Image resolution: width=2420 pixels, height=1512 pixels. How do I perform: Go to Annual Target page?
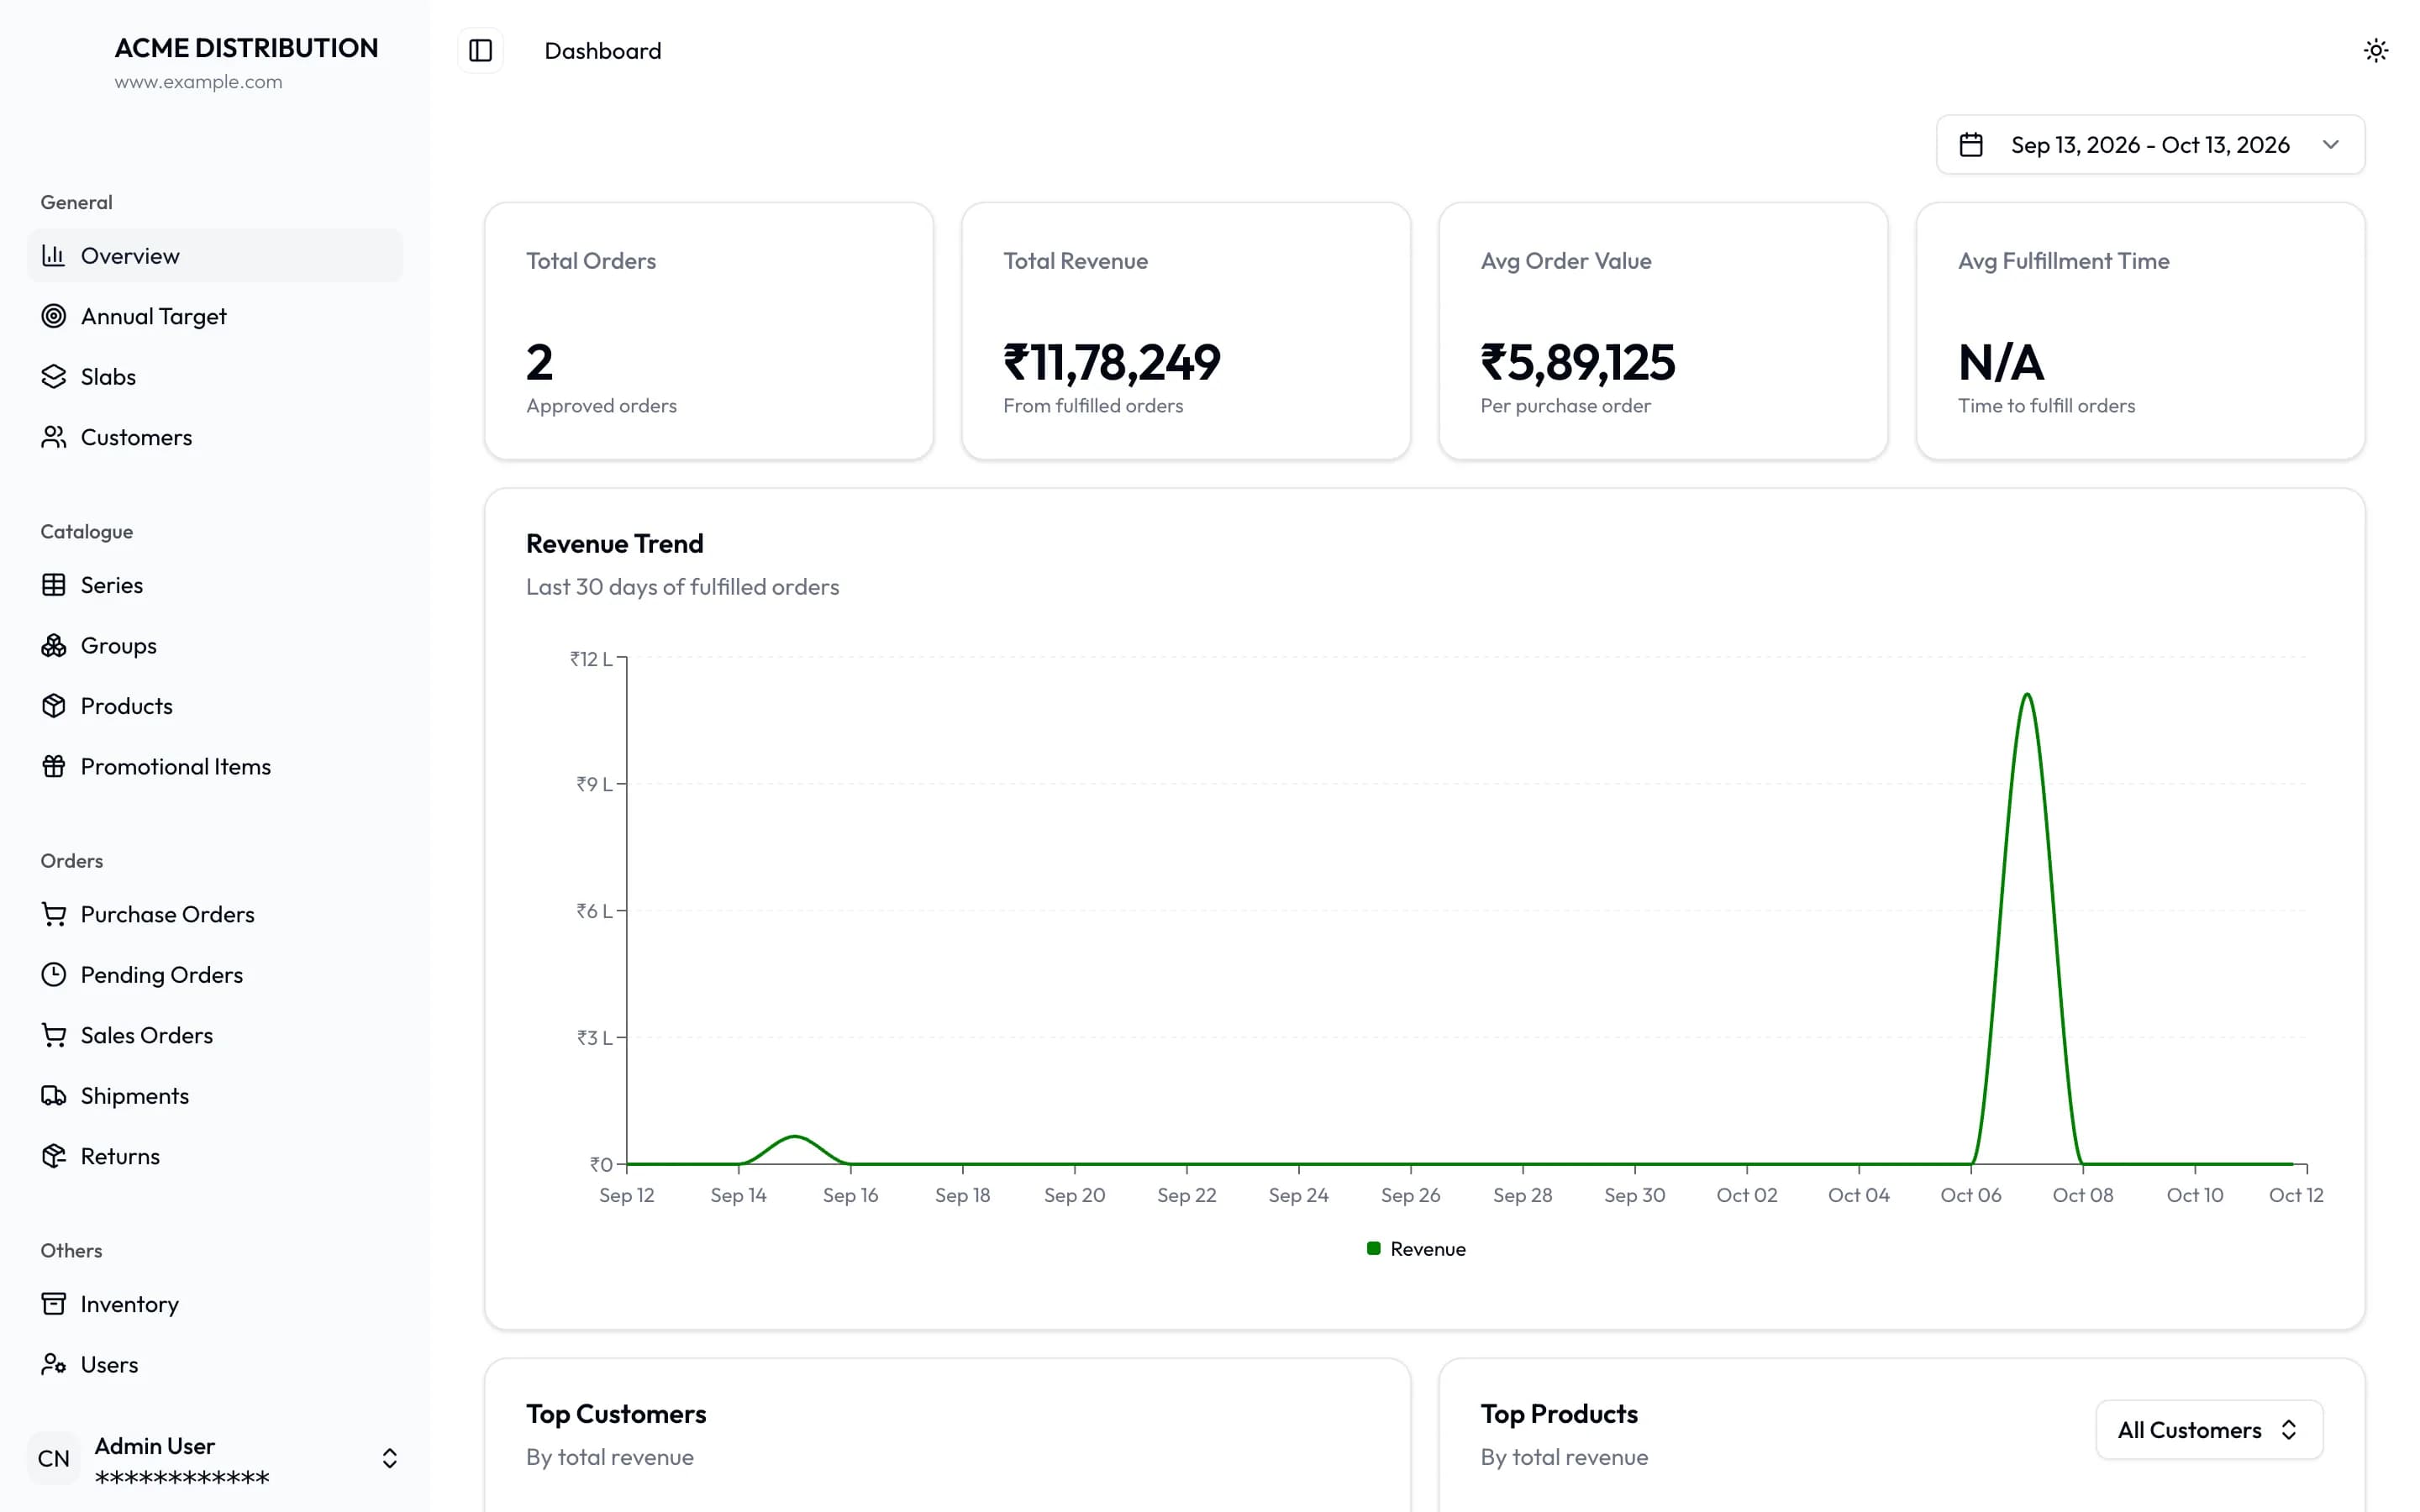215,316
